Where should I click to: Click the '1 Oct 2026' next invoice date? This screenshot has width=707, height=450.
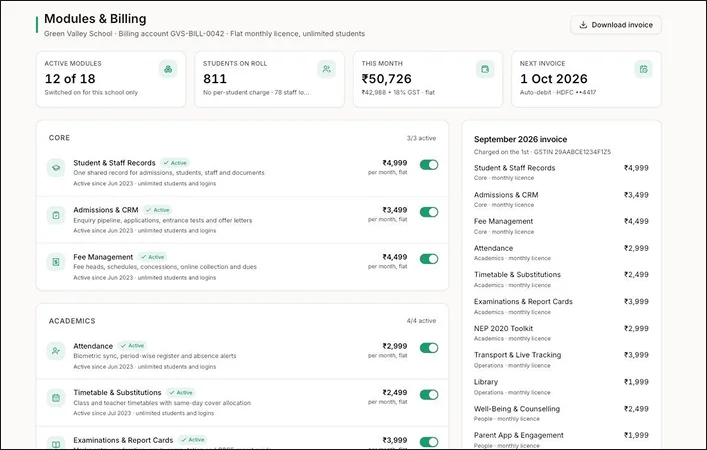554,79
